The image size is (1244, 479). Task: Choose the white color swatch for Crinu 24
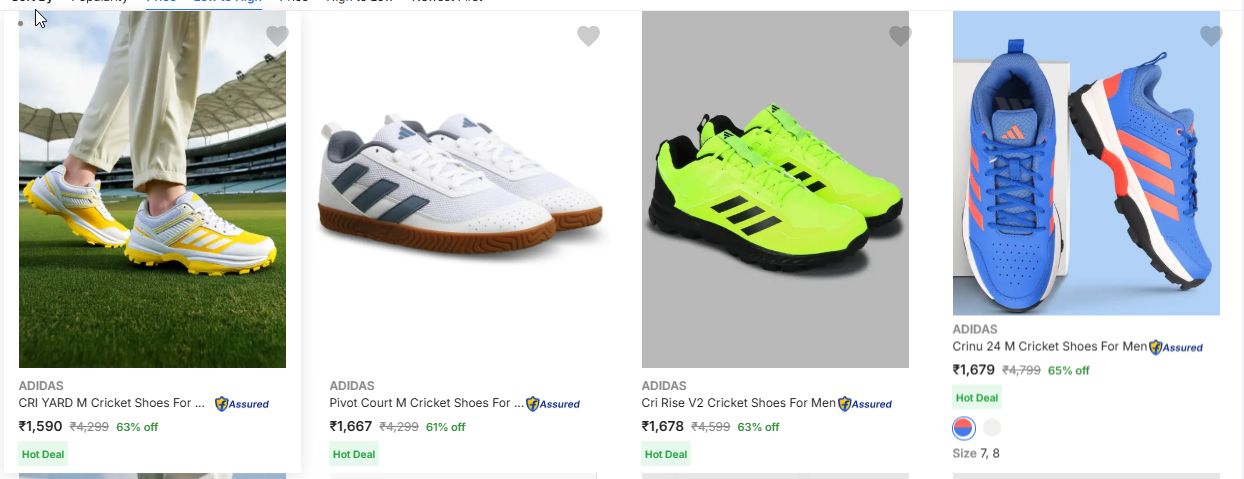[991, 428]
